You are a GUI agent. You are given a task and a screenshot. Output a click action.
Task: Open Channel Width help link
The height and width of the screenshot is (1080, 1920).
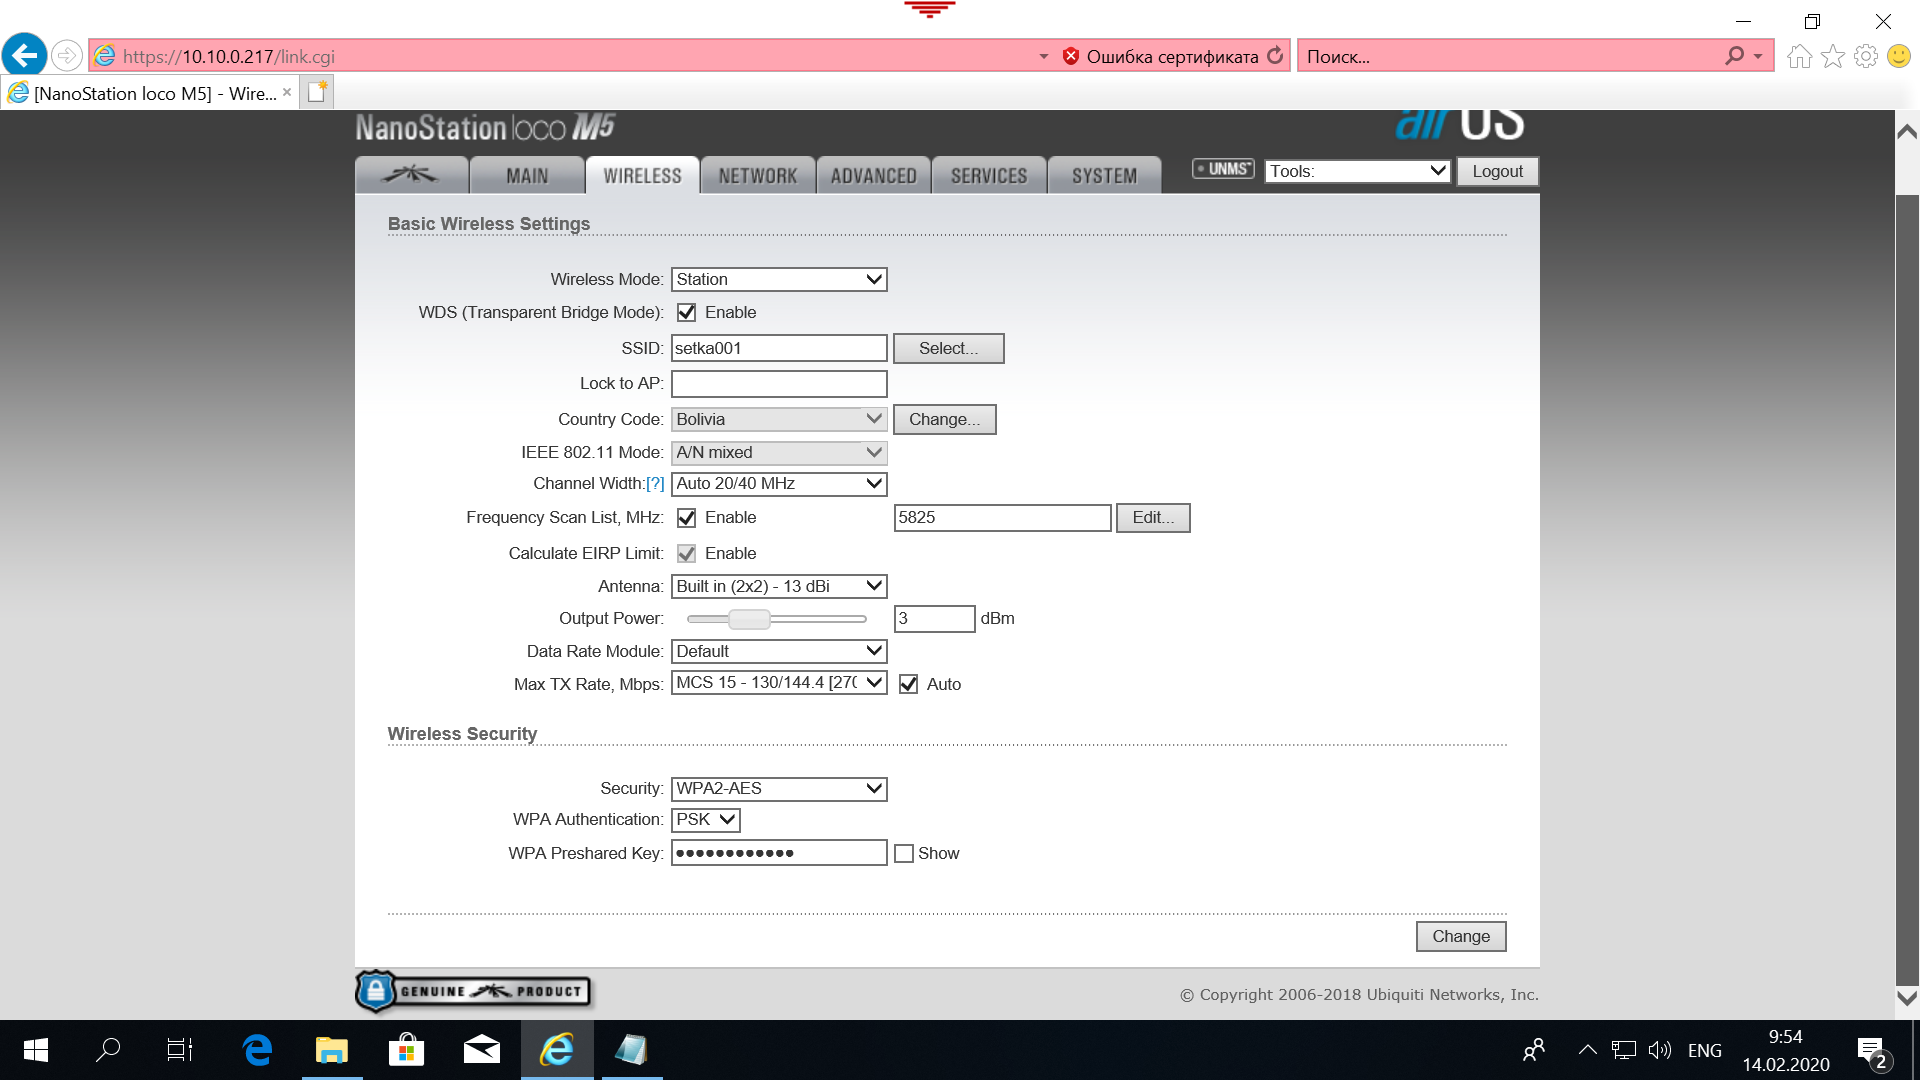(x=655, y=484)
